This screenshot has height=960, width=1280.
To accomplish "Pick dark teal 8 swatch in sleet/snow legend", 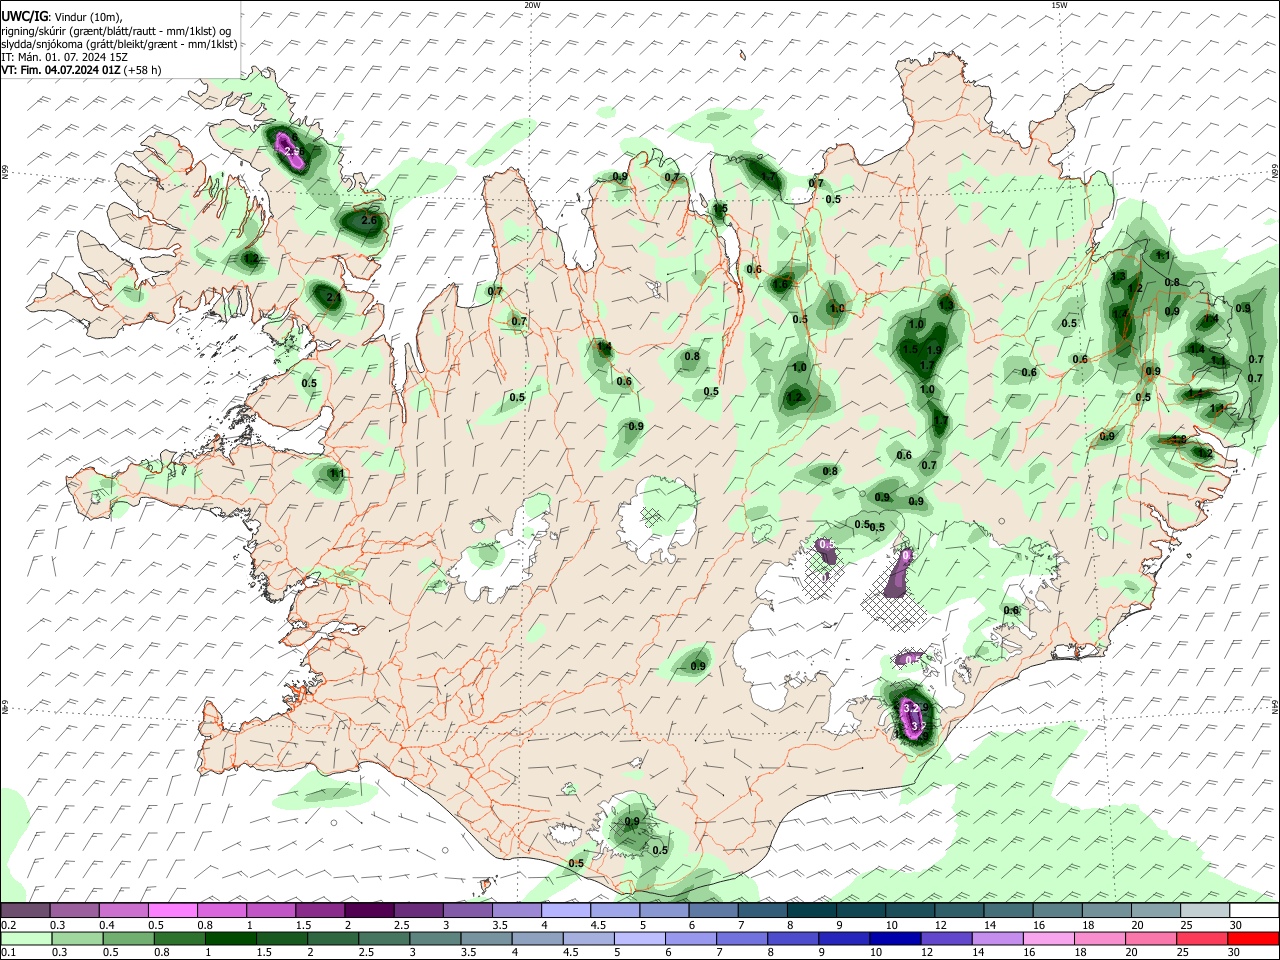I will [x=812, y=910].
